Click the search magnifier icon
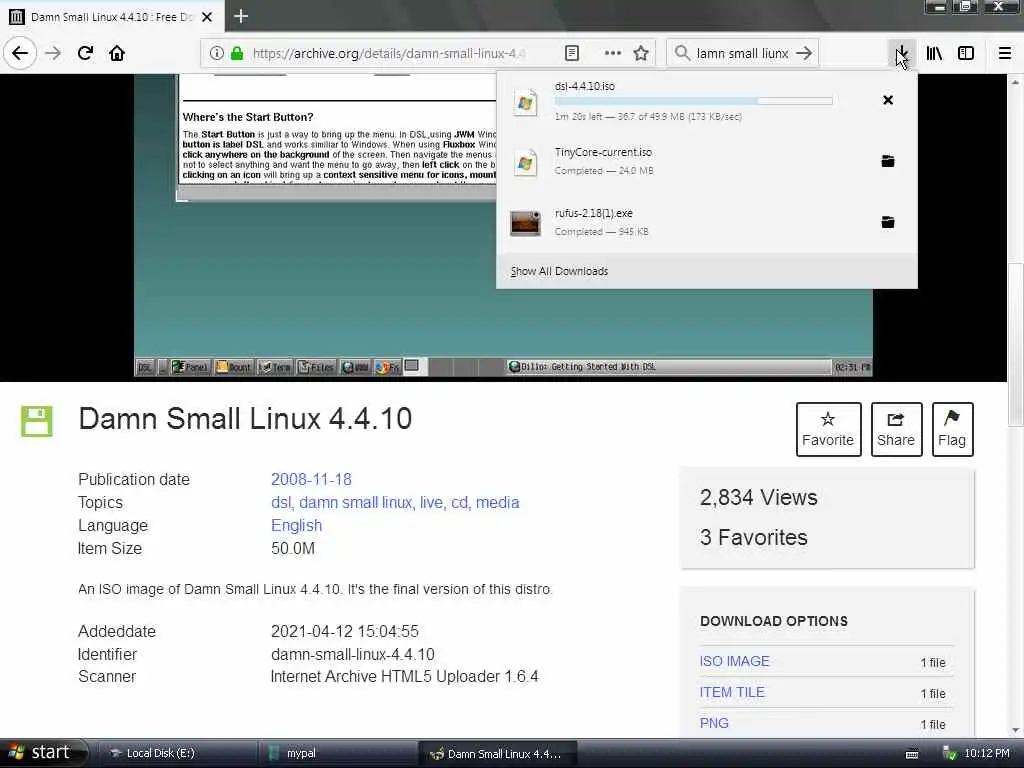Viewport: 1024px width, 768px height. 682,53
